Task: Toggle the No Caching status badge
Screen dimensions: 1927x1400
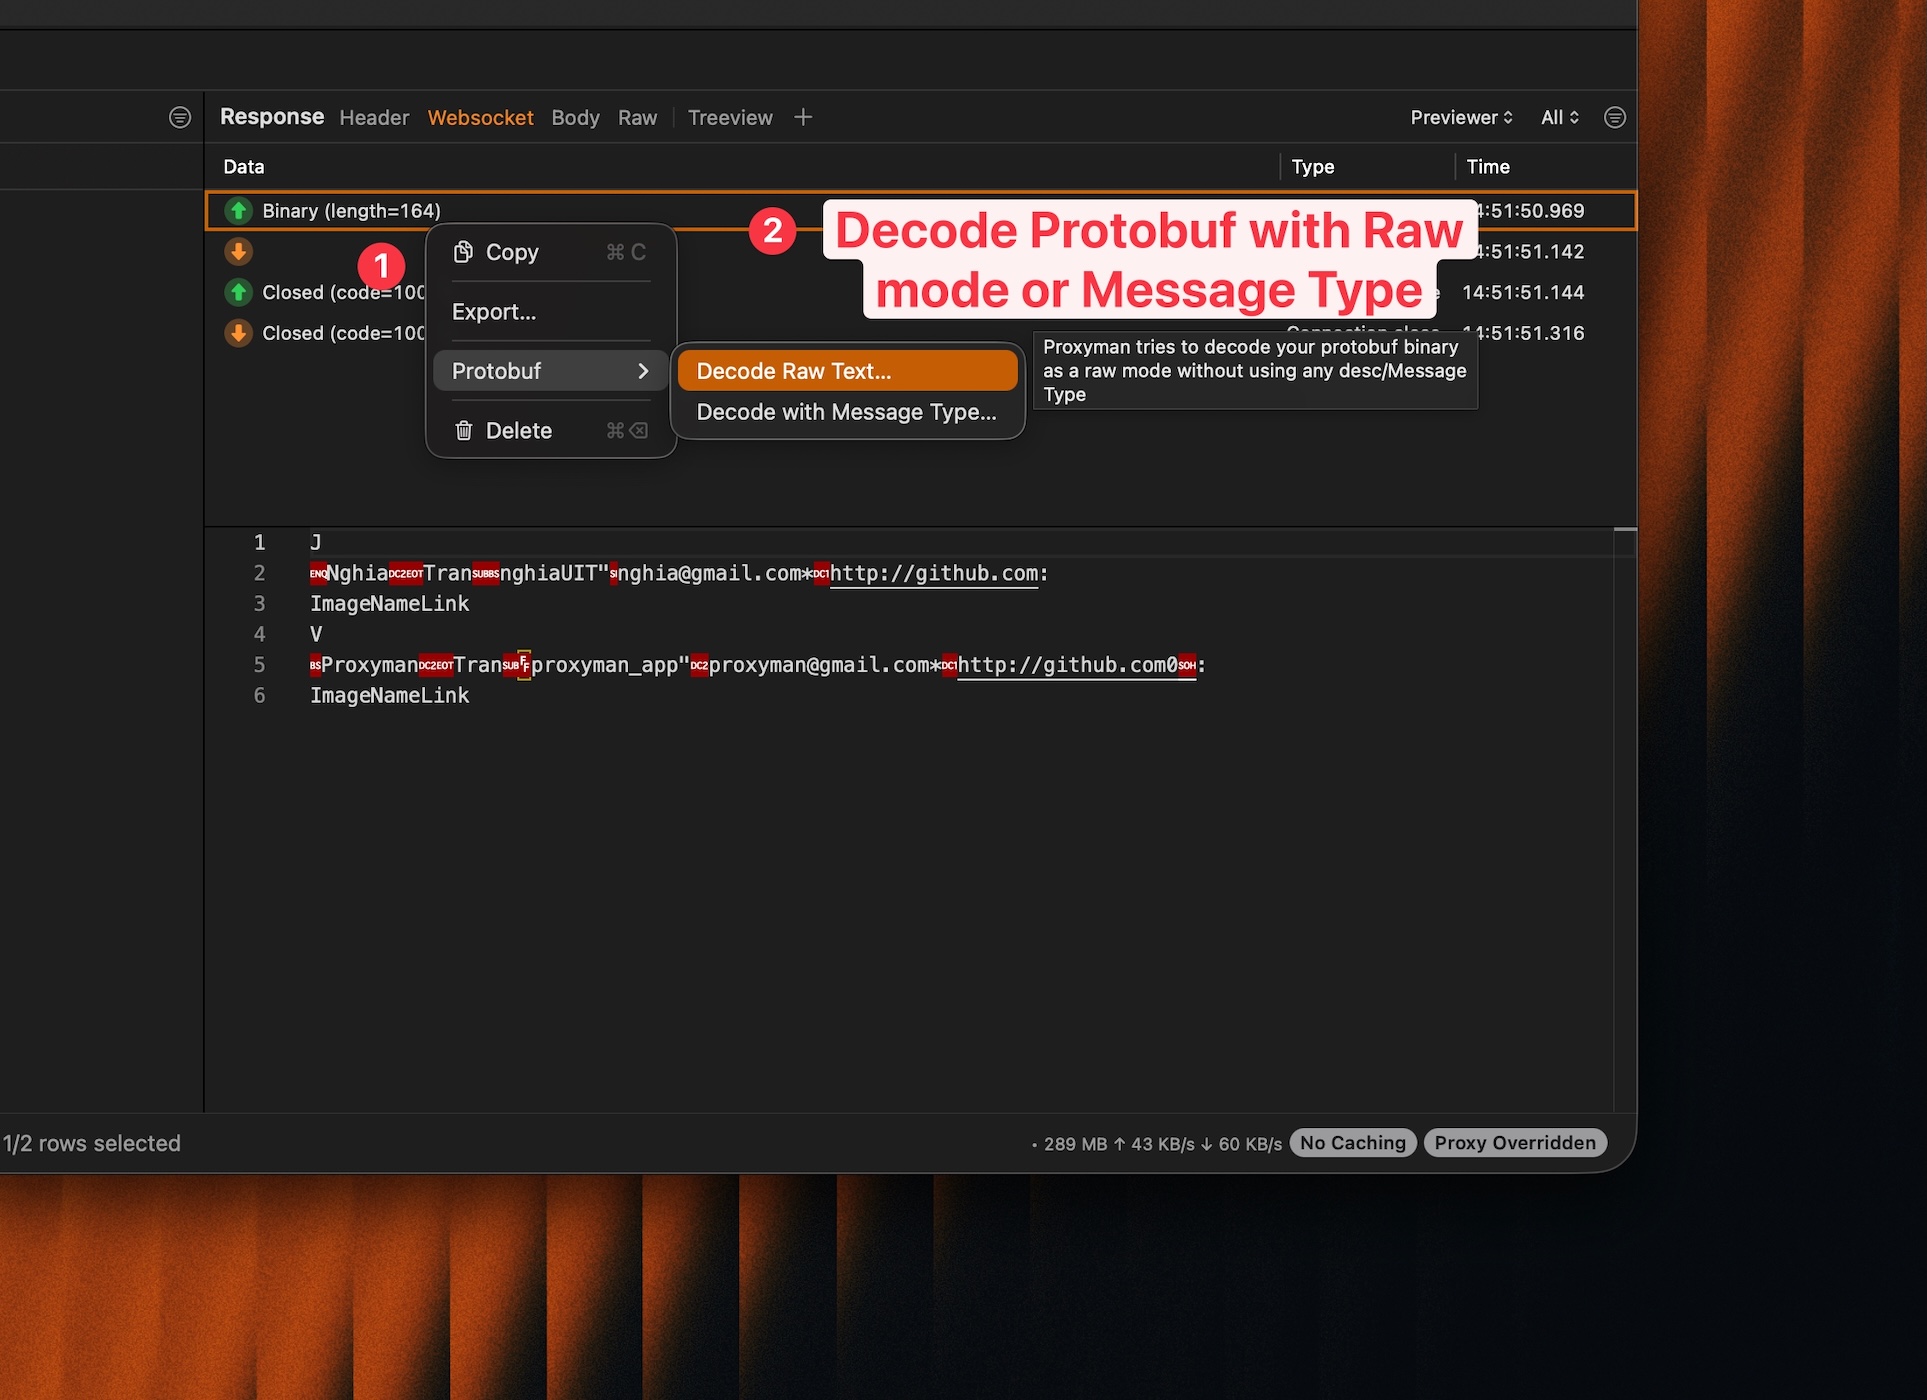Action: point(1352,1142)
